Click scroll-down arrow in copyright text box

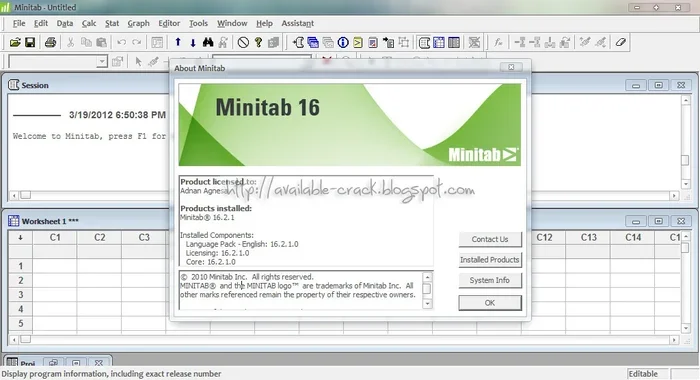[427, 304]
